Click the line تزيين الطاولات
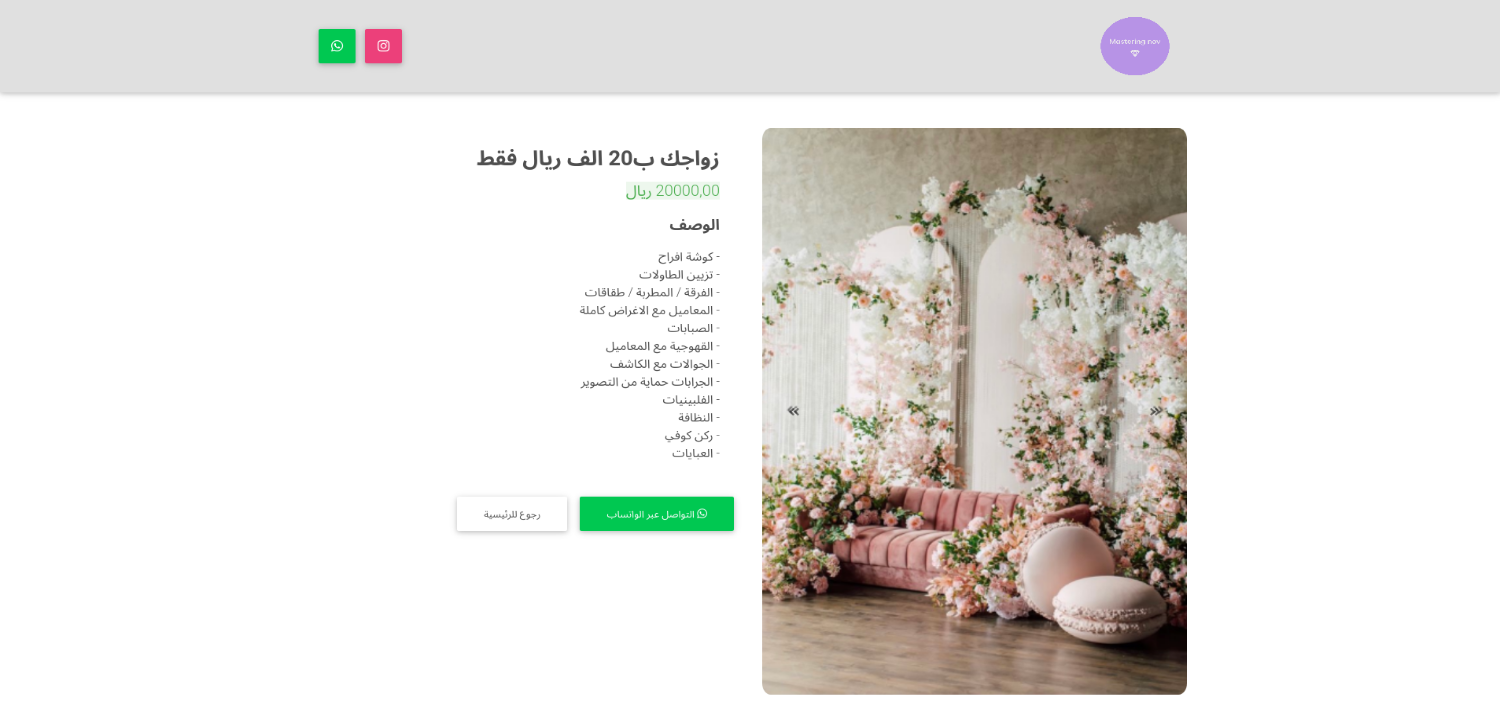 click(x=680, y=275)
